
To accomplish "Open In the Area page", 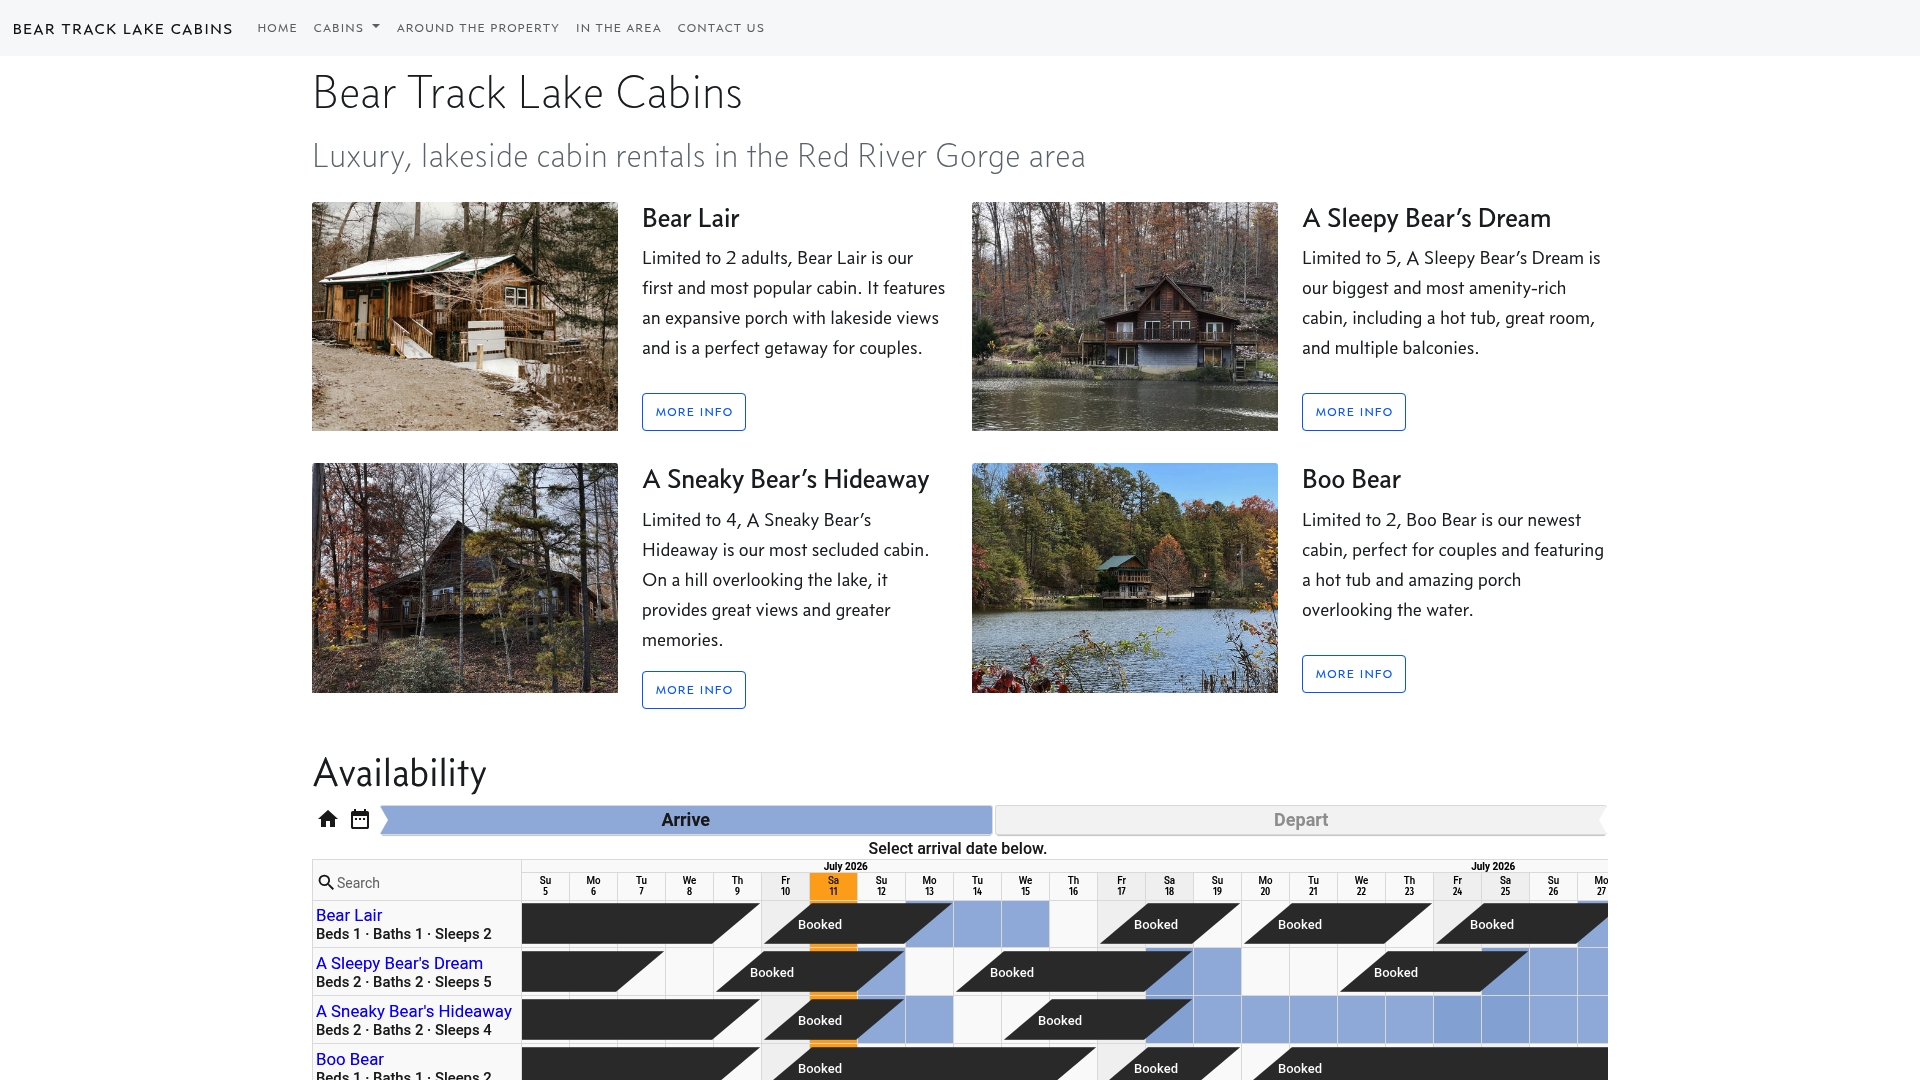I will tap(618, 28).
